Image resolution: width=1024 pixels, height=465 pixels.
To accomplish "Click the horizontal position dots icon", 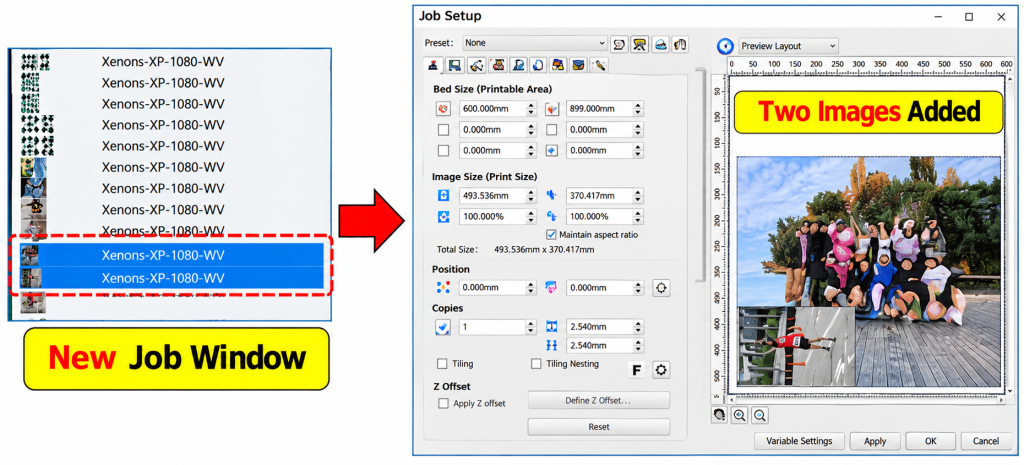I will pos(443,287).
